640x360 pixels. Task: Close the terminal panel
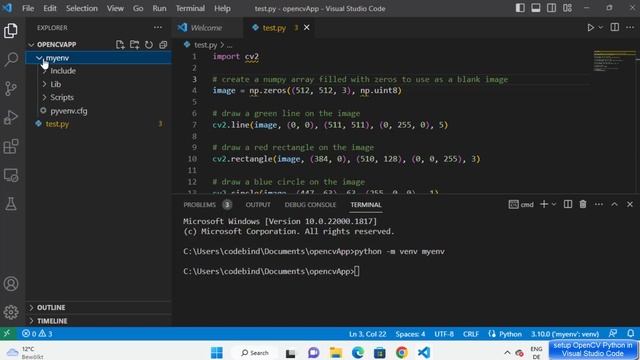pos(630,204)
